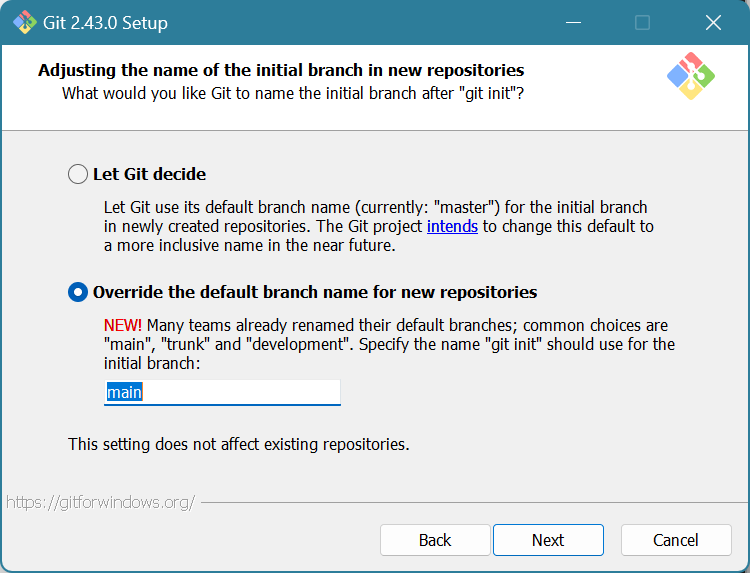Click the heading "Adjusting the name of the initial branch"
This screenshot has height=573, width=750.
click(x=281, y=70)
